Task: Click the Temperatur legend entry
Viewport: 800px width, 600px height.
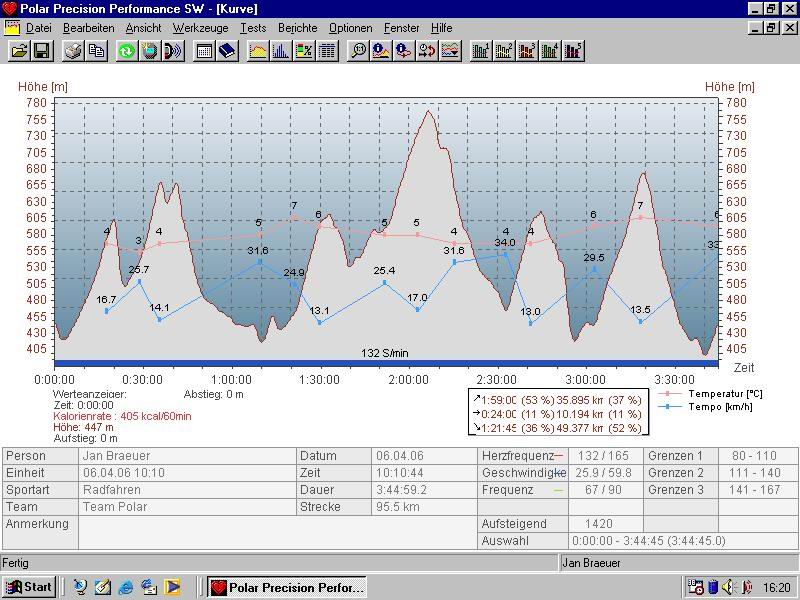Action: pyautogui.click(x=711, y=394)
